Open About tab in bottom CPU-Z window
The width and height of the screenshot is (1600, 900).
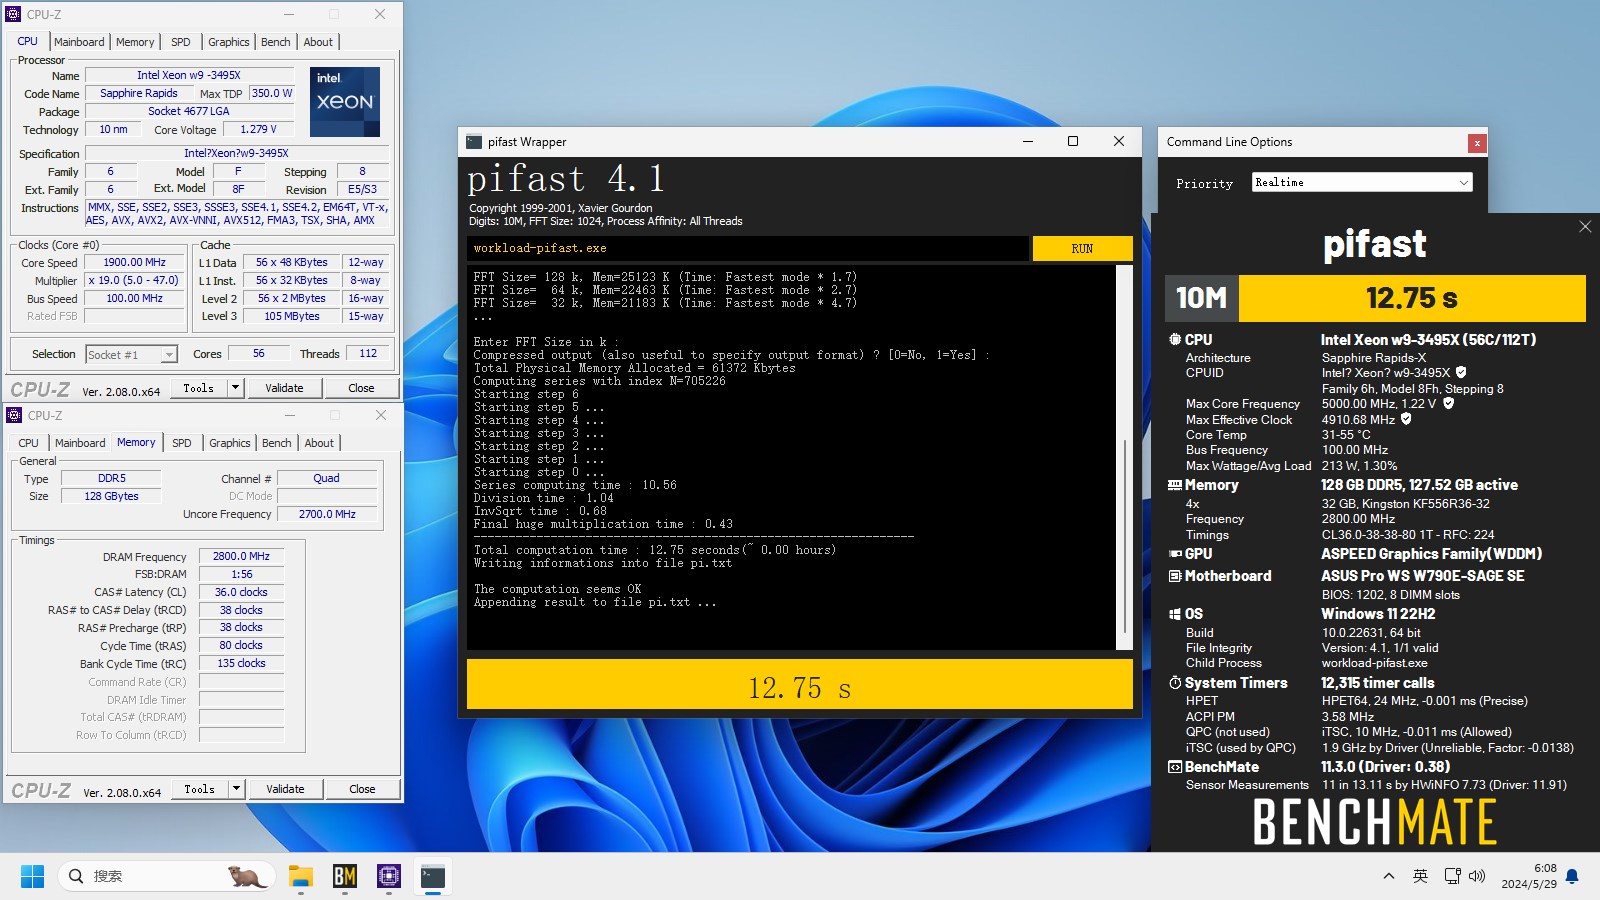pyautogui.click(x=319, y=443)
